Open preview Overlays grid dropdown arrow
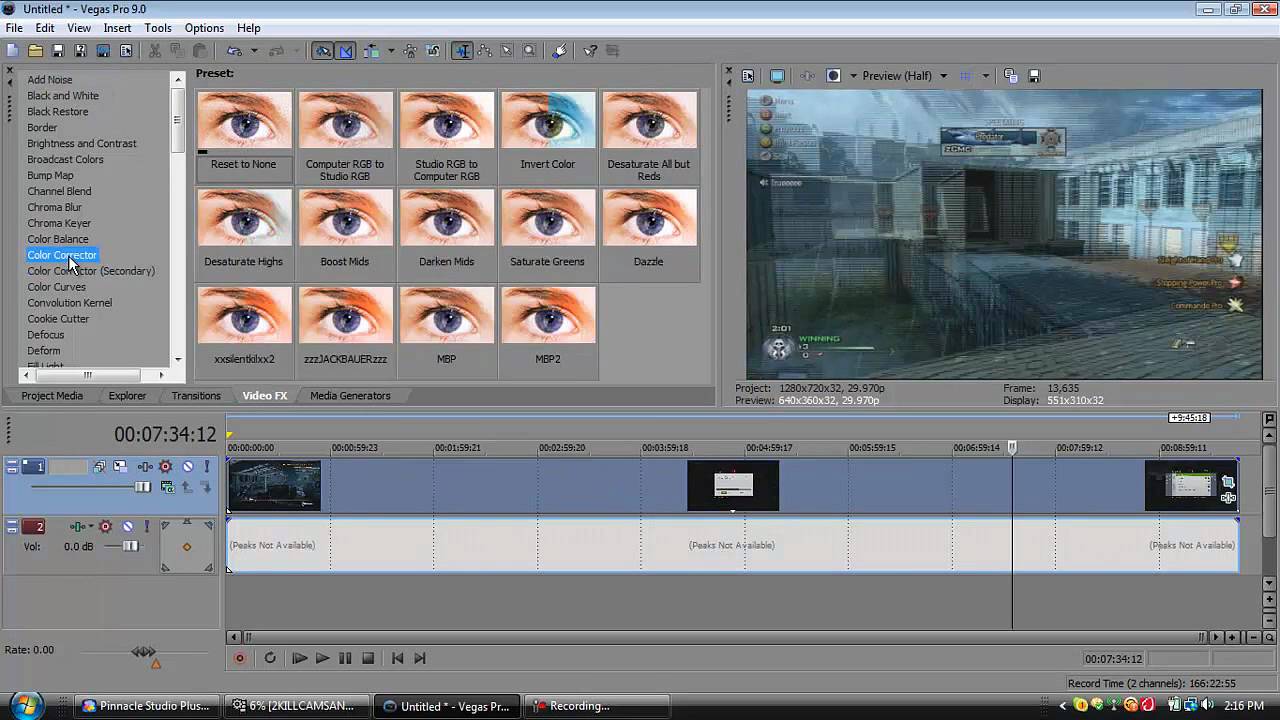 [x=985, y=76]
